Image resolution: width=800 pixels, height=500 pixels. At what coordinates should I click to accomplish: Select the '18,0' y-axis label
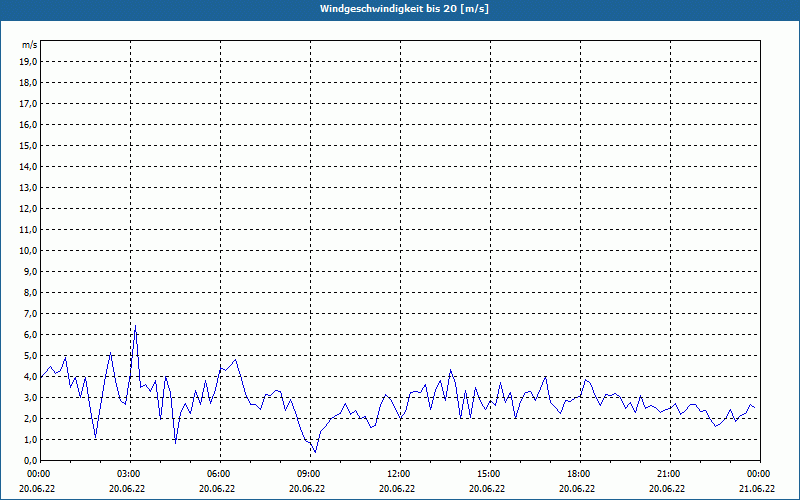pyautogui.click(x=30, y=83)
